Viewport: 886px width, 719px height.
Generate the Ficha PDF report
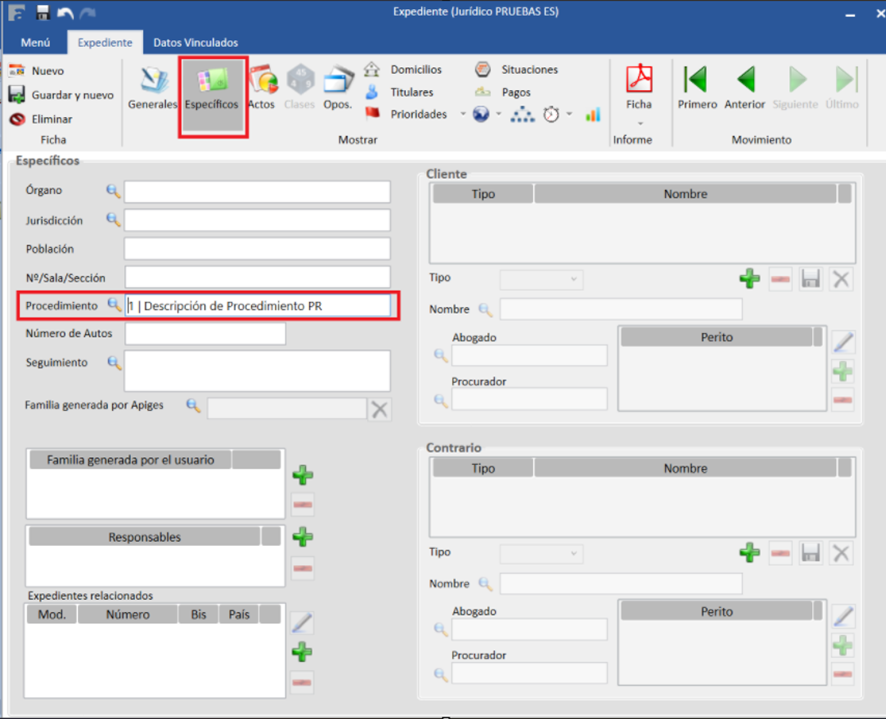(638, 87)
